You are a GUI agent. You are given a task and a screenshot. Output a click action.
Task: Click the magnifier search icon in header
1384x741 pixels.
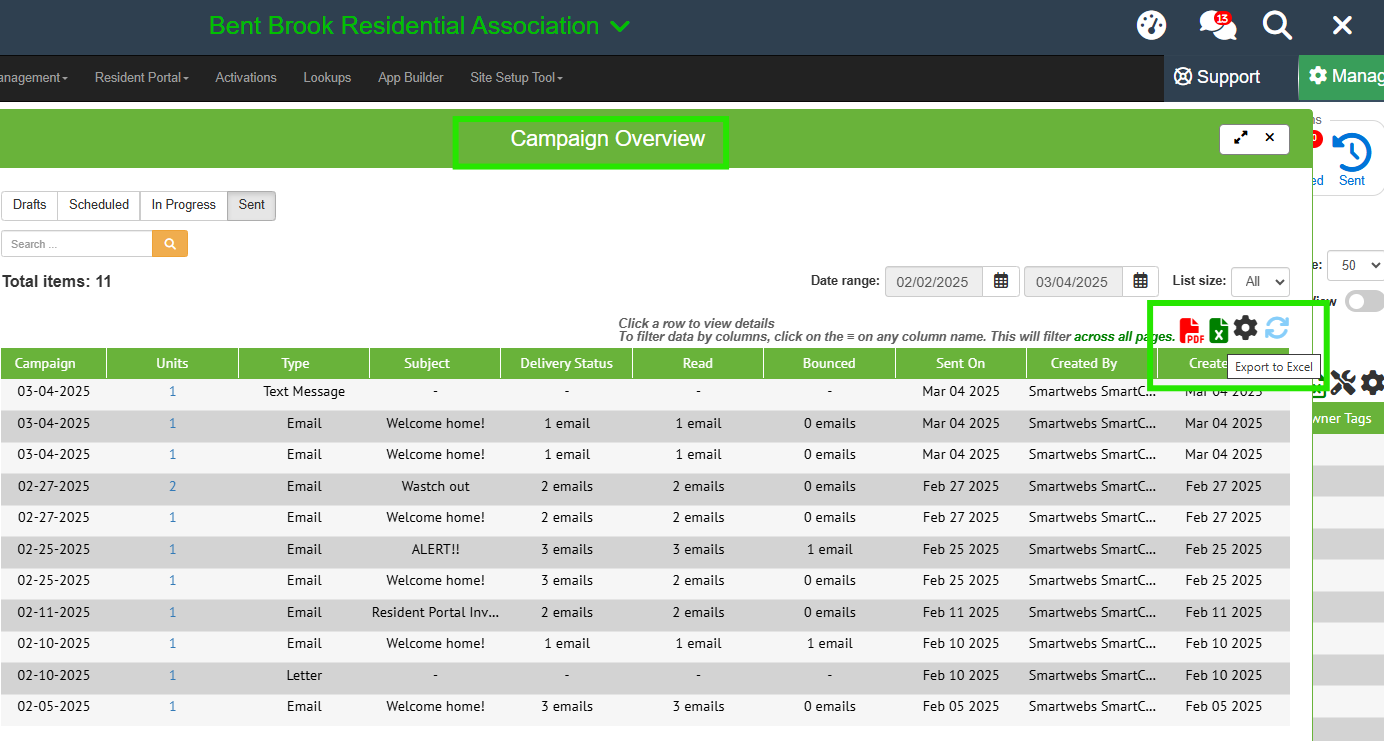(x=1277, y=25)
